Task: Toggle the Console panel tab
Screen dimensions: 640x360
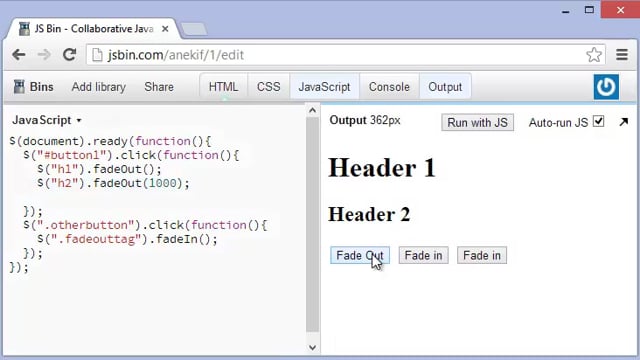Action: (x=389, y=87)
